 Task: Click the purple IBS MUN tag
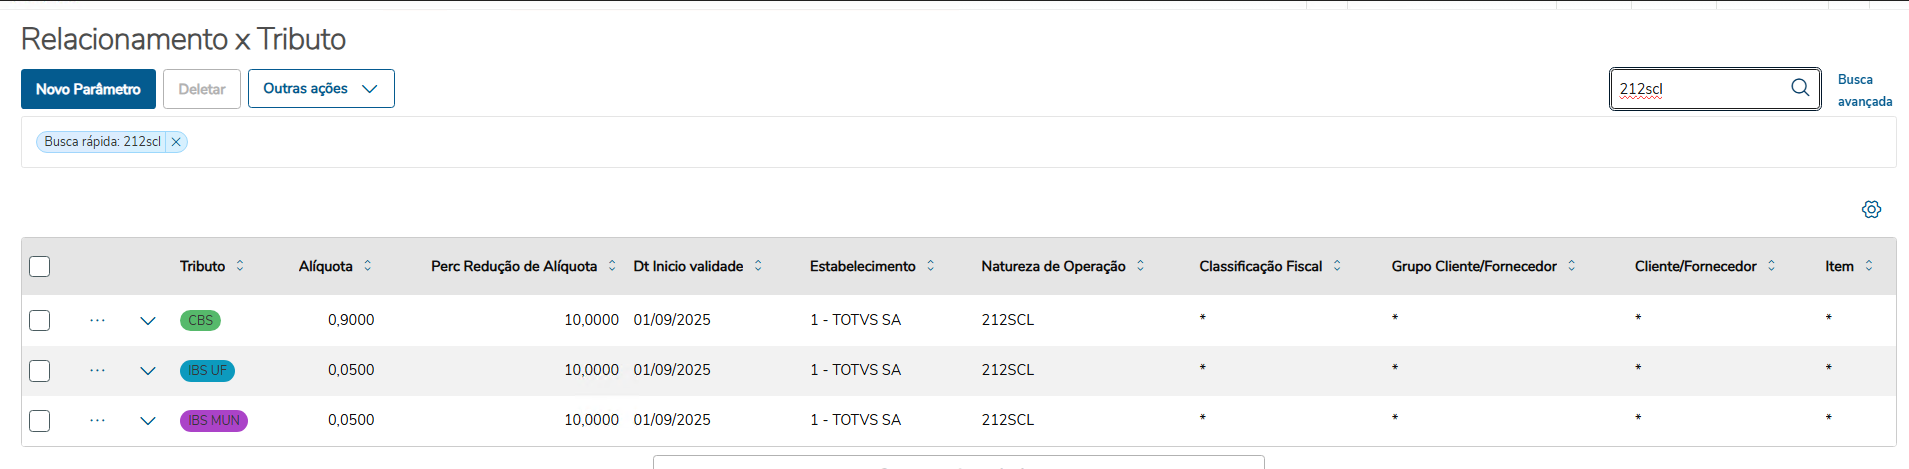tap(214, 421)
